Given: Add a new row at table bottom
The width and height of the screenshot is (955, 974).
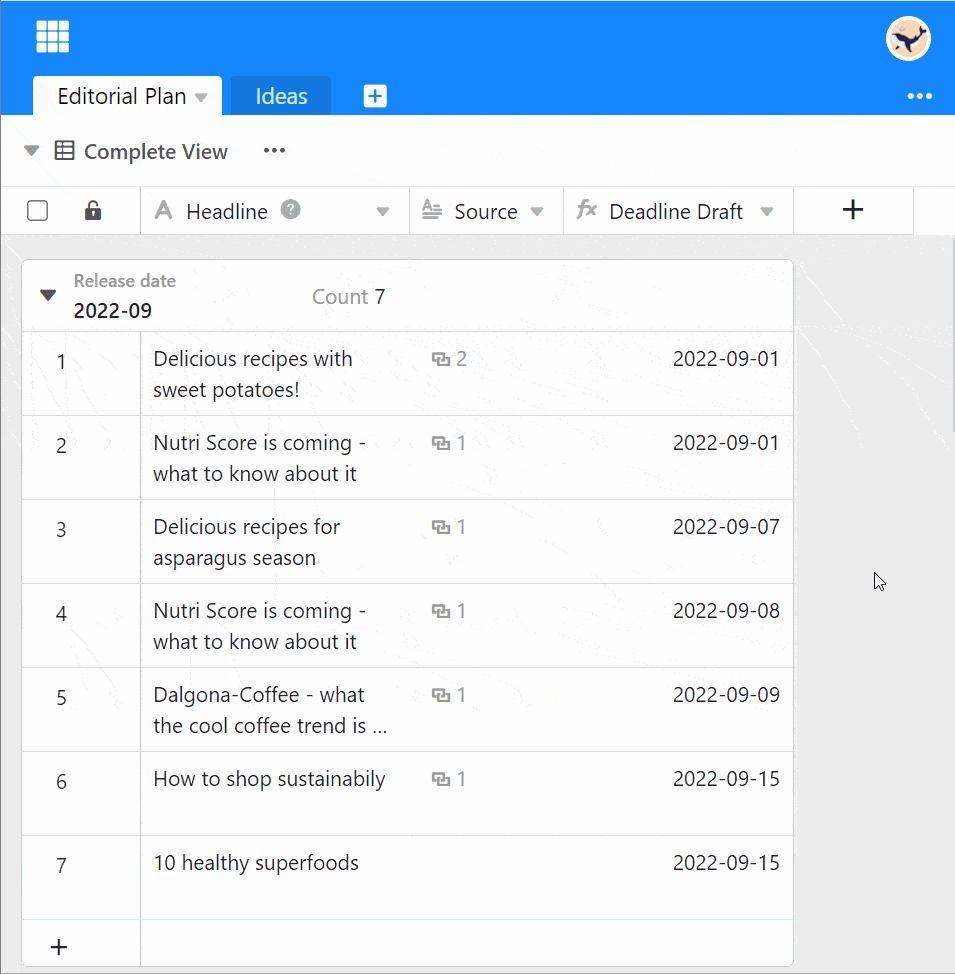Looking at the screenshot, I should pyautogui.click(x=59, y=946).
